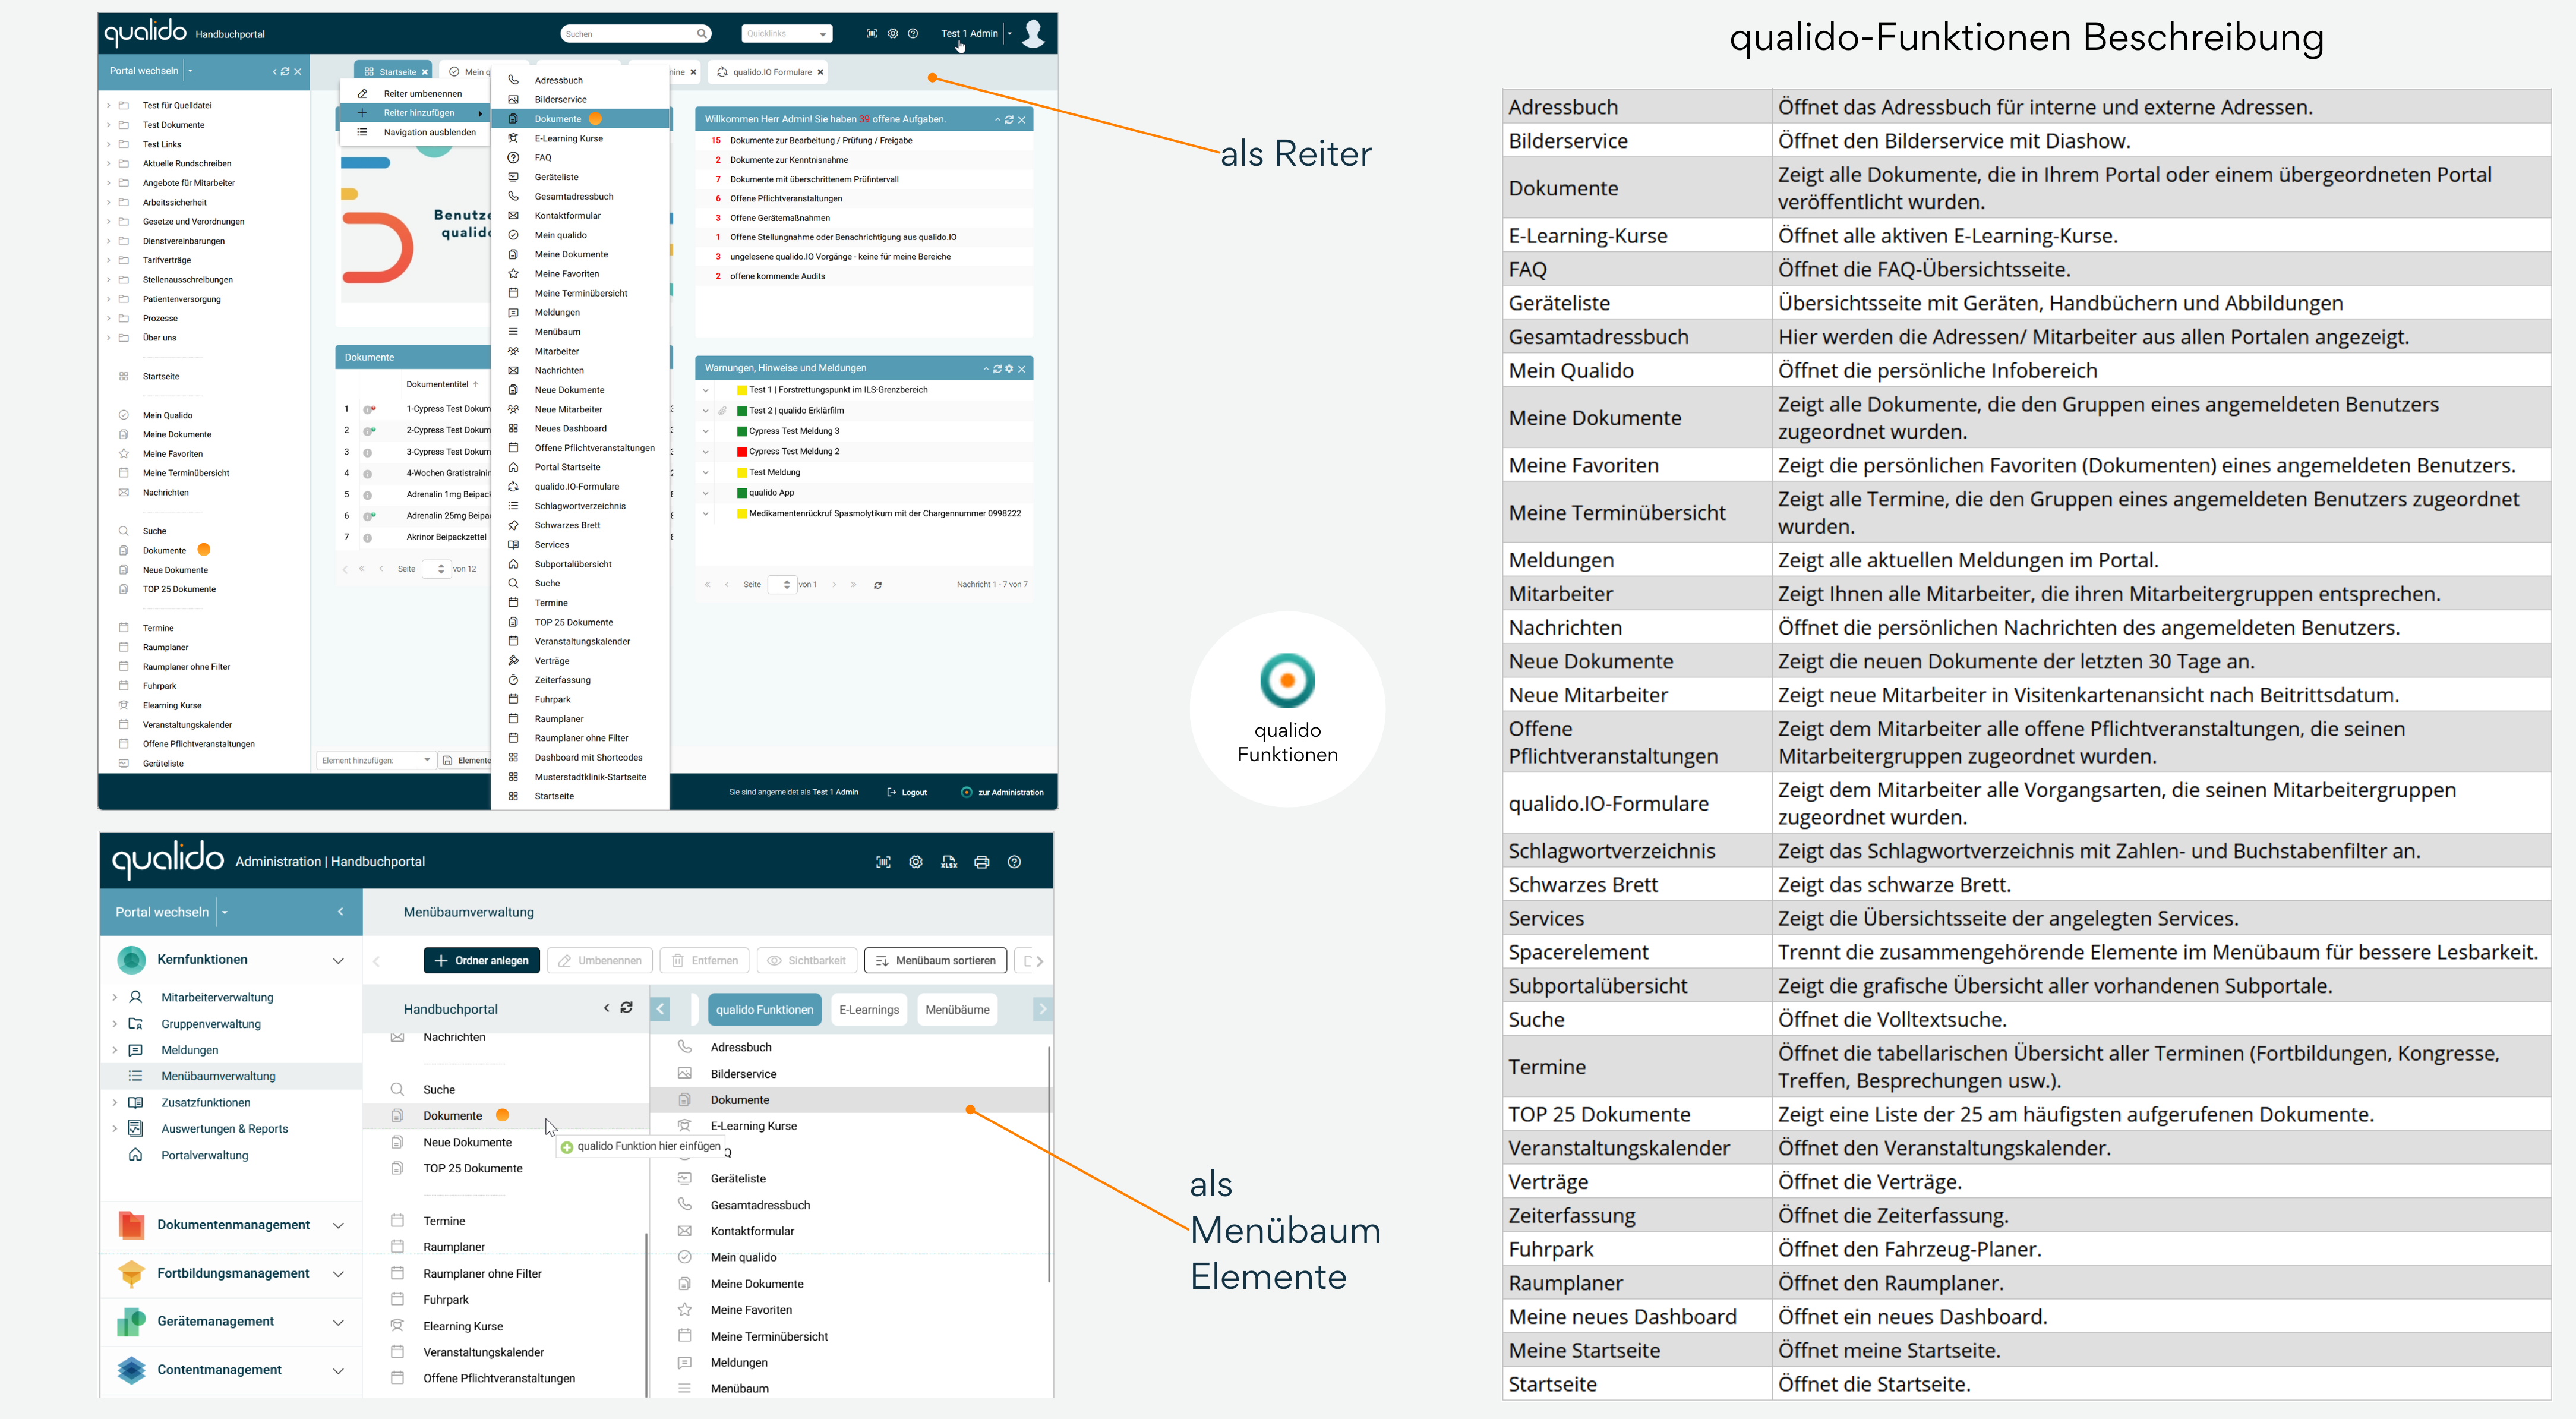Expand the Gerätemanagement section chevron
The image size is (2576, 1419).
point(338,1322)
